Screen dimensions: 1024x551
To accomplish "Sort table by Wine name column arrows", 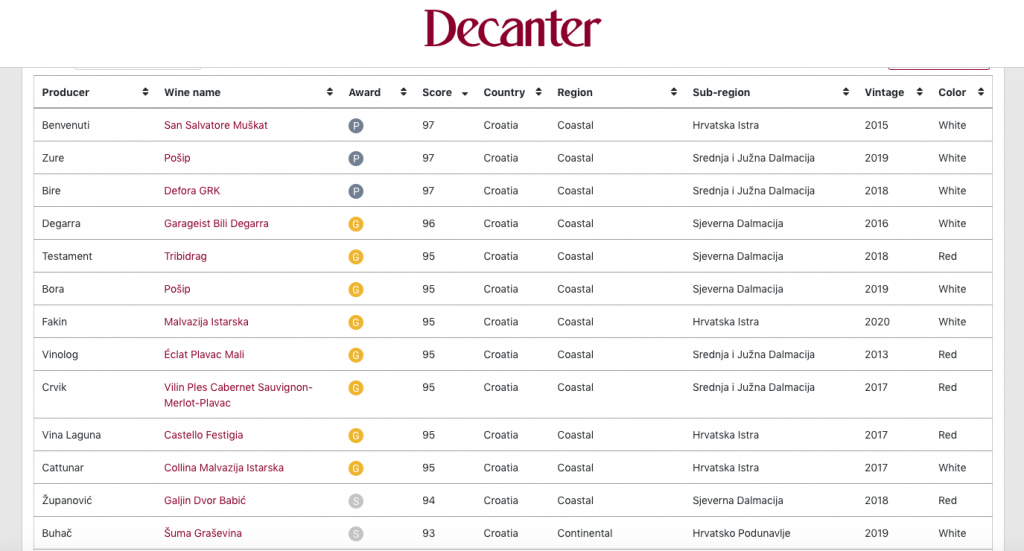I will [x=330, y=92].
